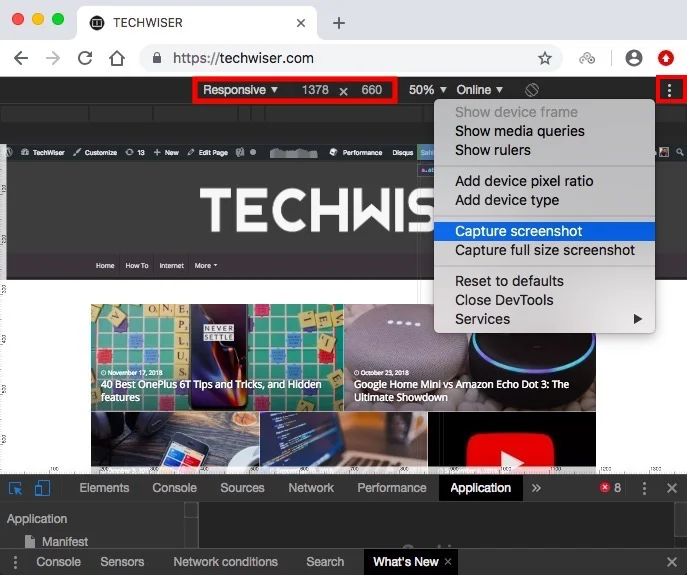
Task: Open the Network tab
Action: tap(311, 488)
